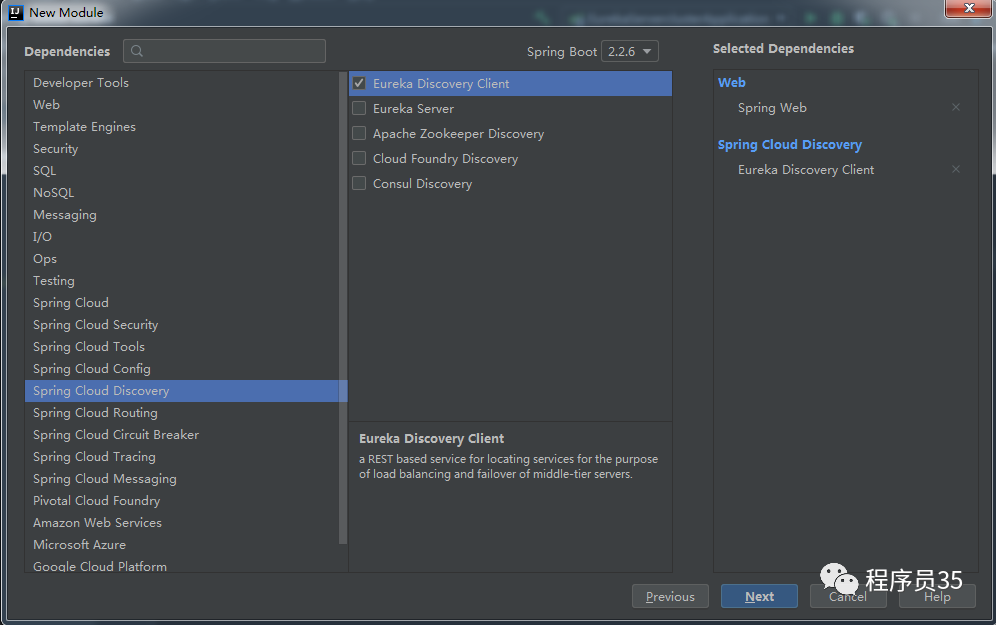Select the Spring Cloud category
996x625 pixels.
(182, 303)
